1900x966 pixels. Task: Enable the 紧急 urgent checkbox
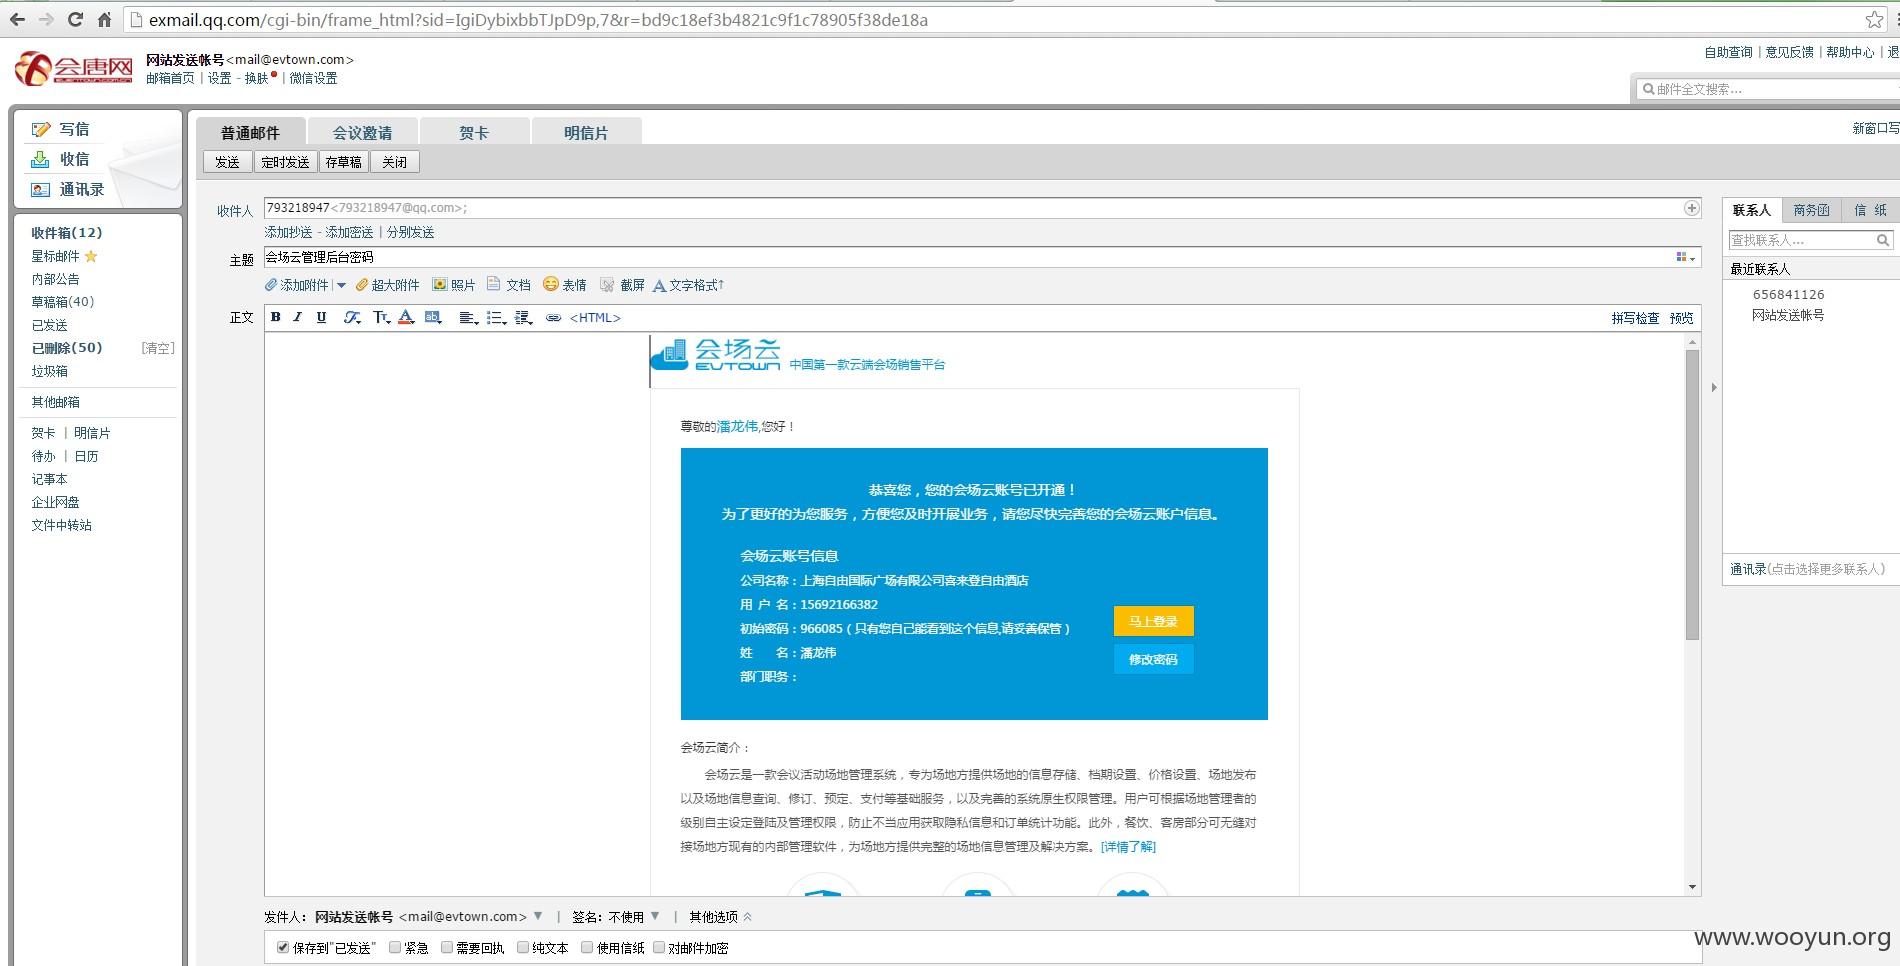tap(395, 947)
